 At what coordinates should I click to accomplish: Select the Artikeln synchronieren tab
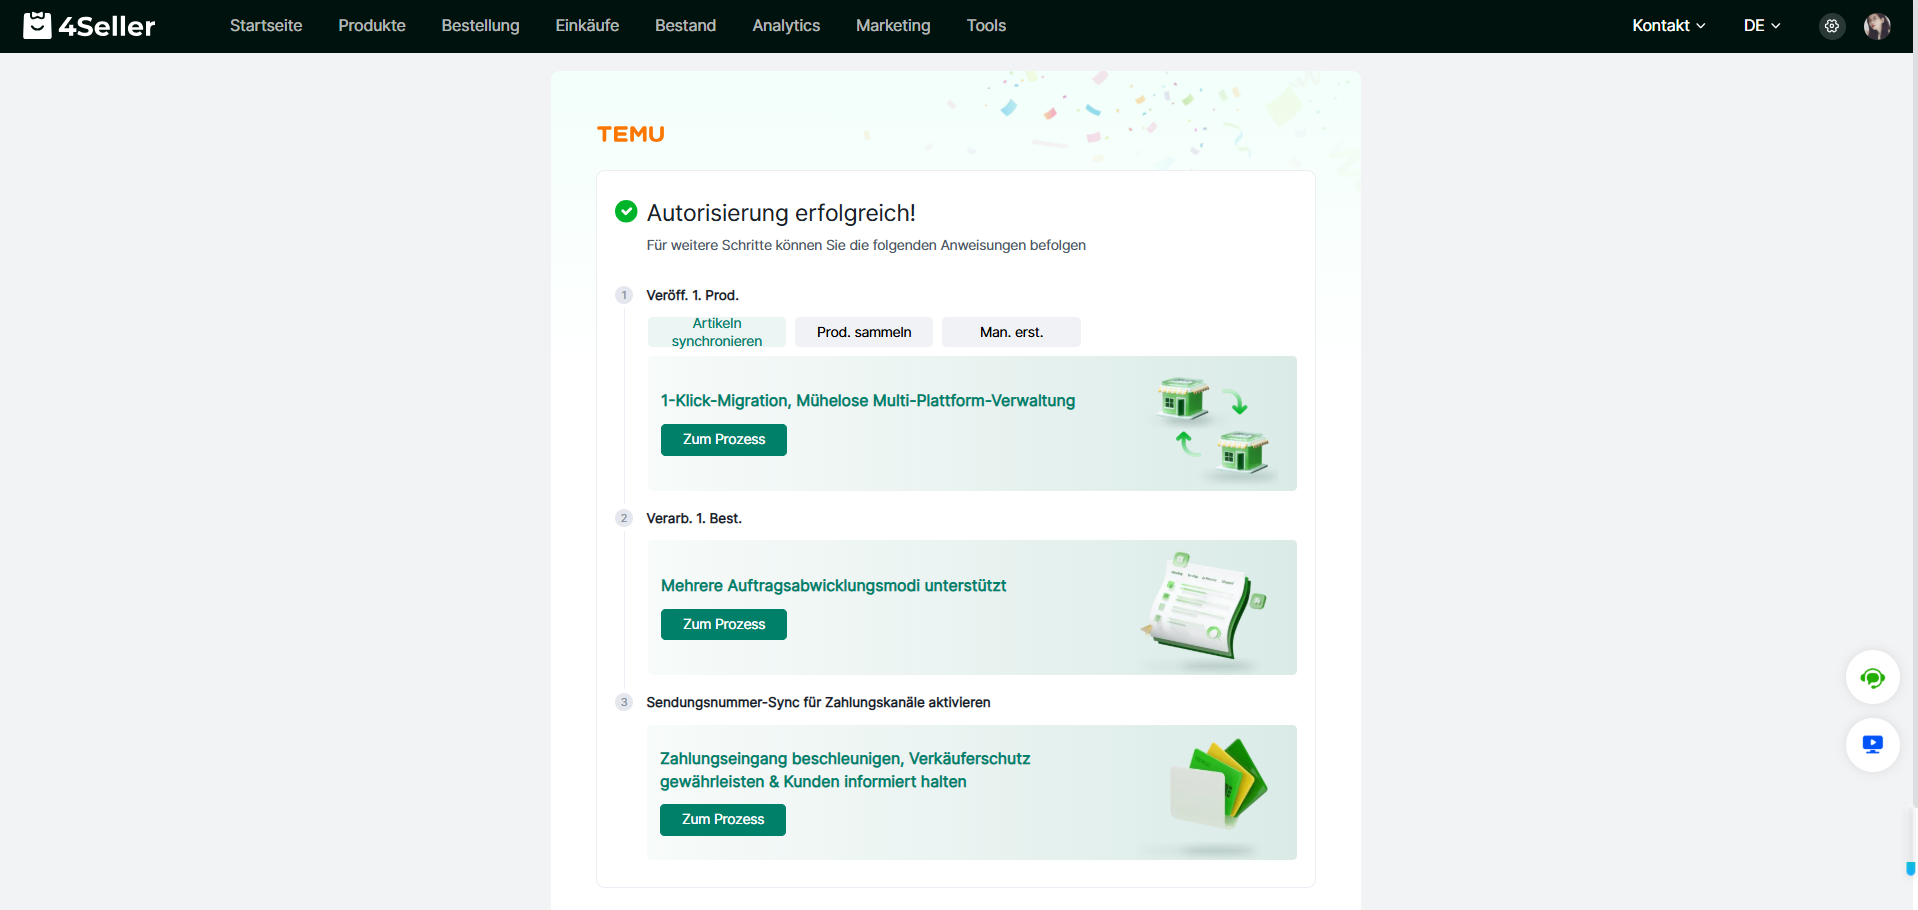(716, 332)
